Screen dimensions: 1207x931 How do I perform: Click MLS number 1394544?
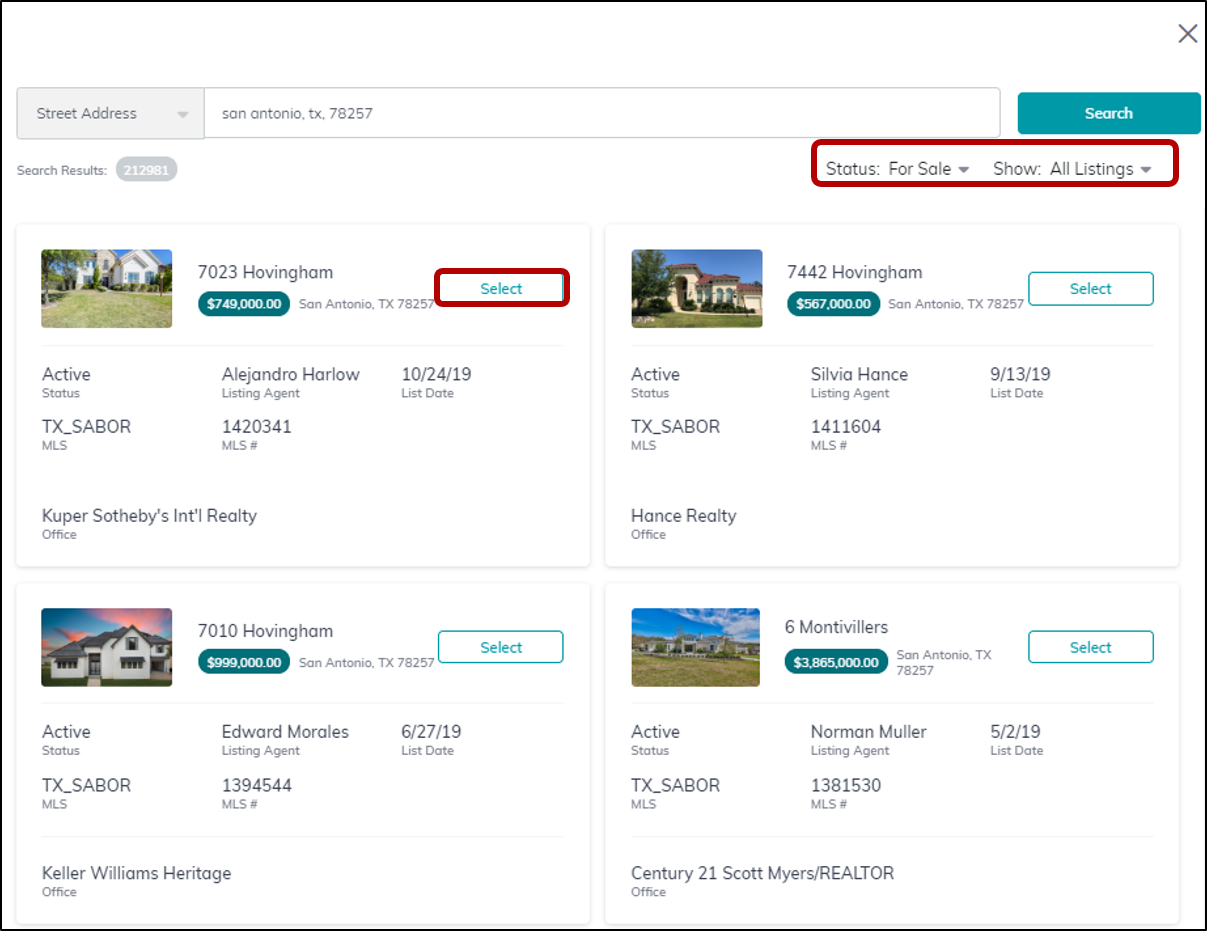click(x=257, y=785)
